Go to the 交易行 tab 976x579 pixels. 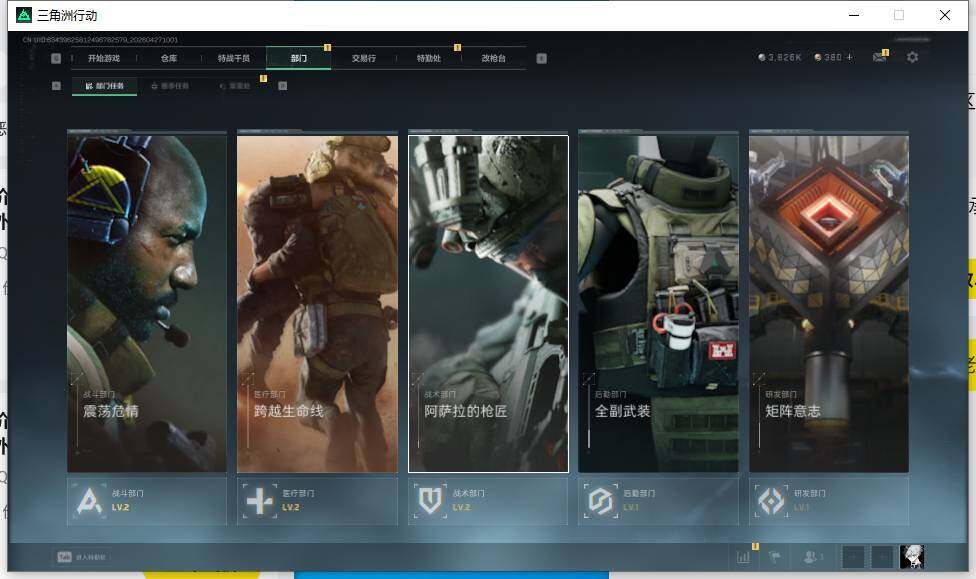click(x=364, y=58)
